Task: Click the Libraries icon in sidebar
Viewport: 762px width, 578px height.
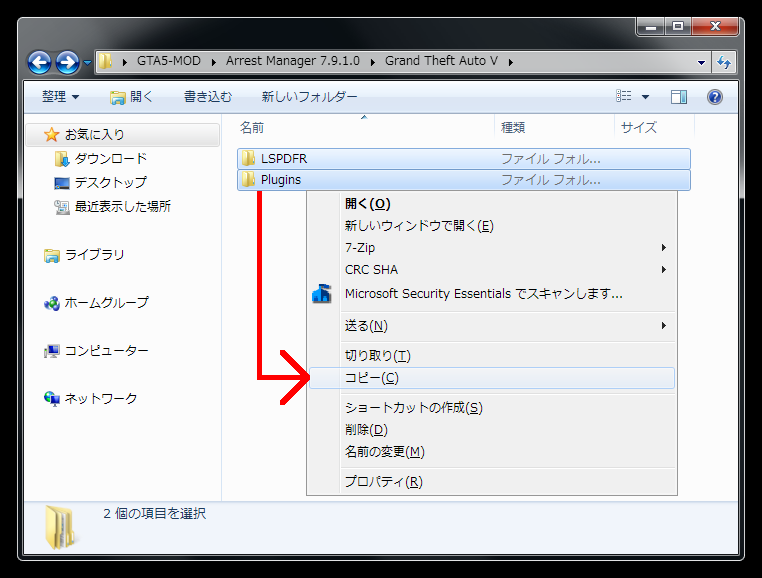Action: pyautogui.click(x=52, y=255)
